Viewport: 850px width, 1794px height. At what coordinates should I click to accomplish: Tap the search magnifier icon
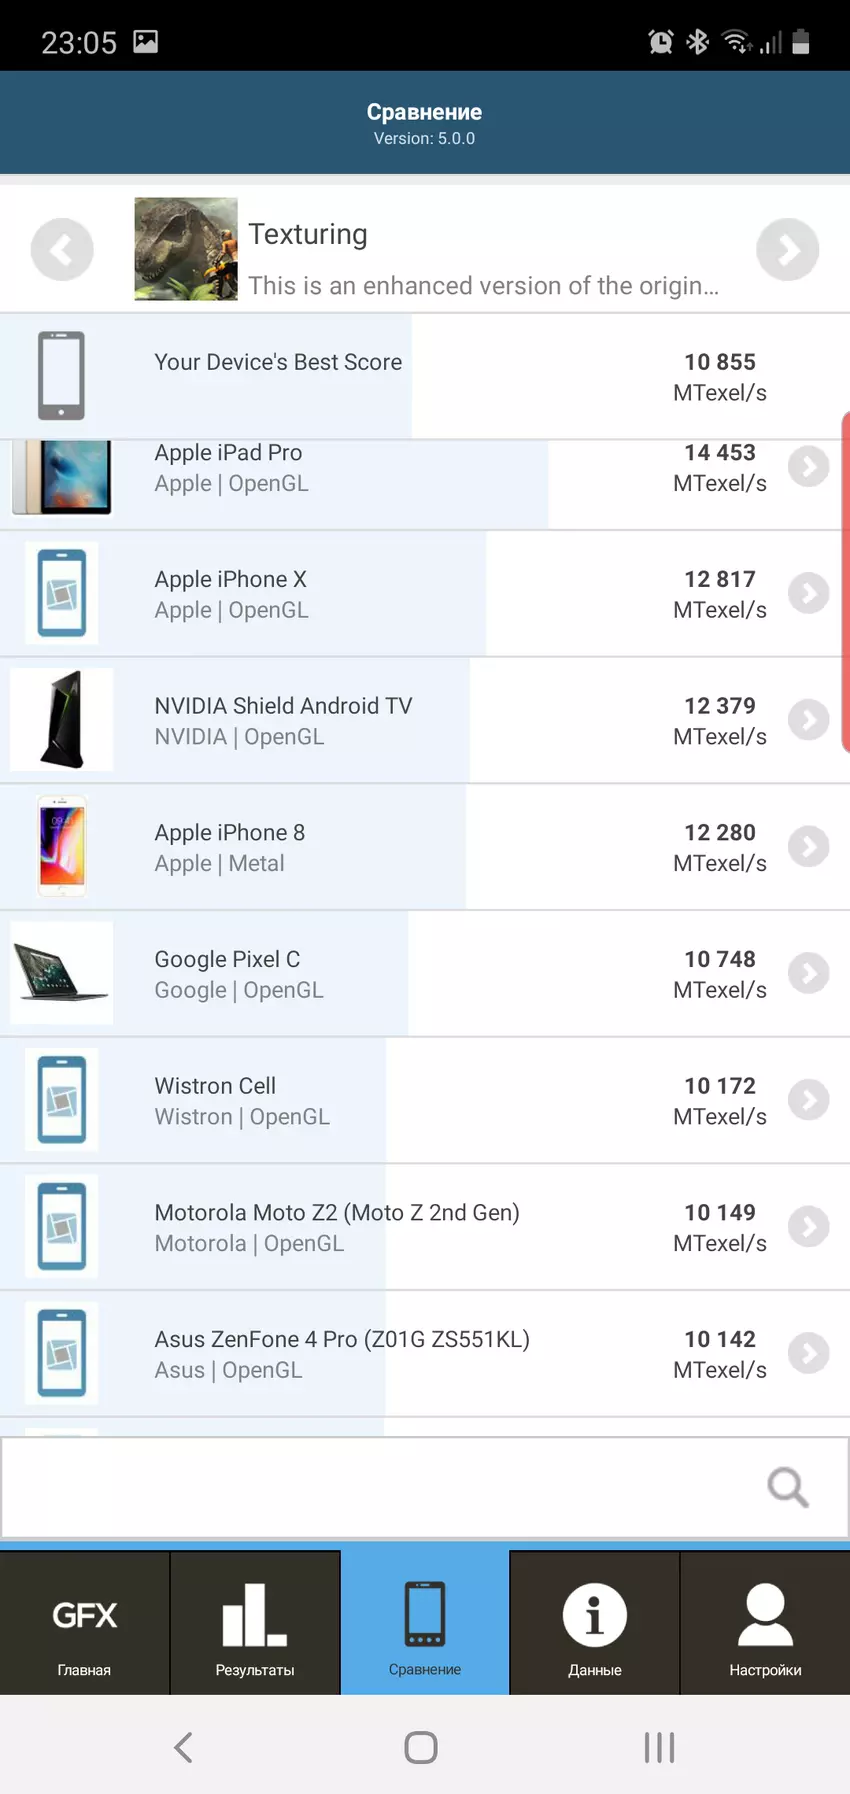coord(787,1487)
